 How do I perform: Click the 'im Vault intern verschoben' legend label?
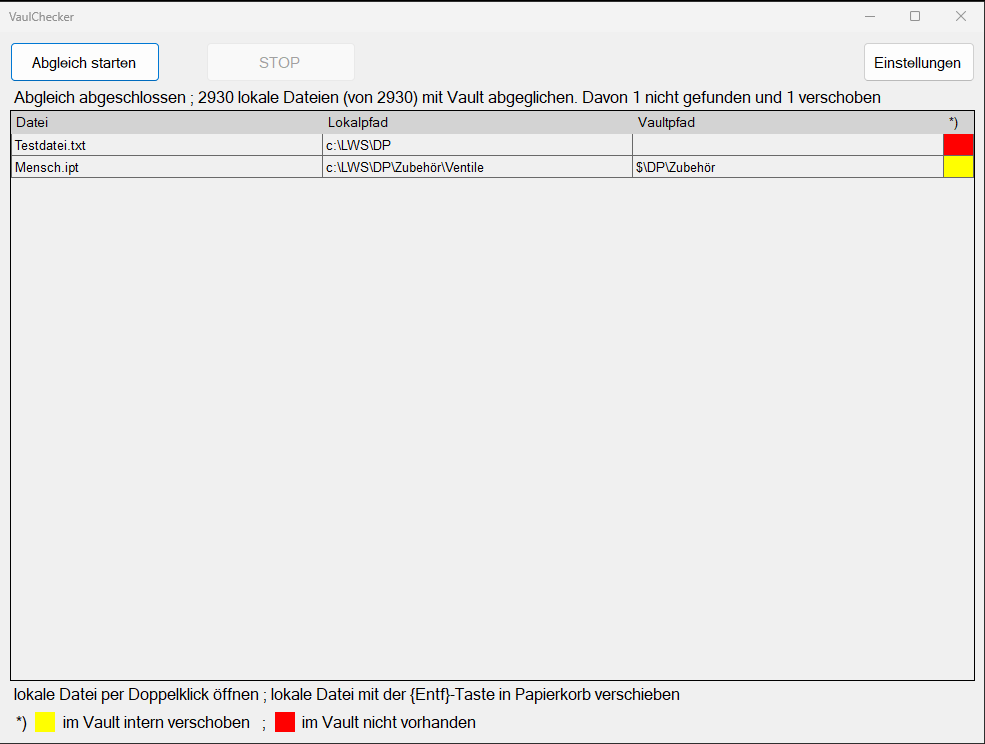pyautogui.click(x=156, y=723)
